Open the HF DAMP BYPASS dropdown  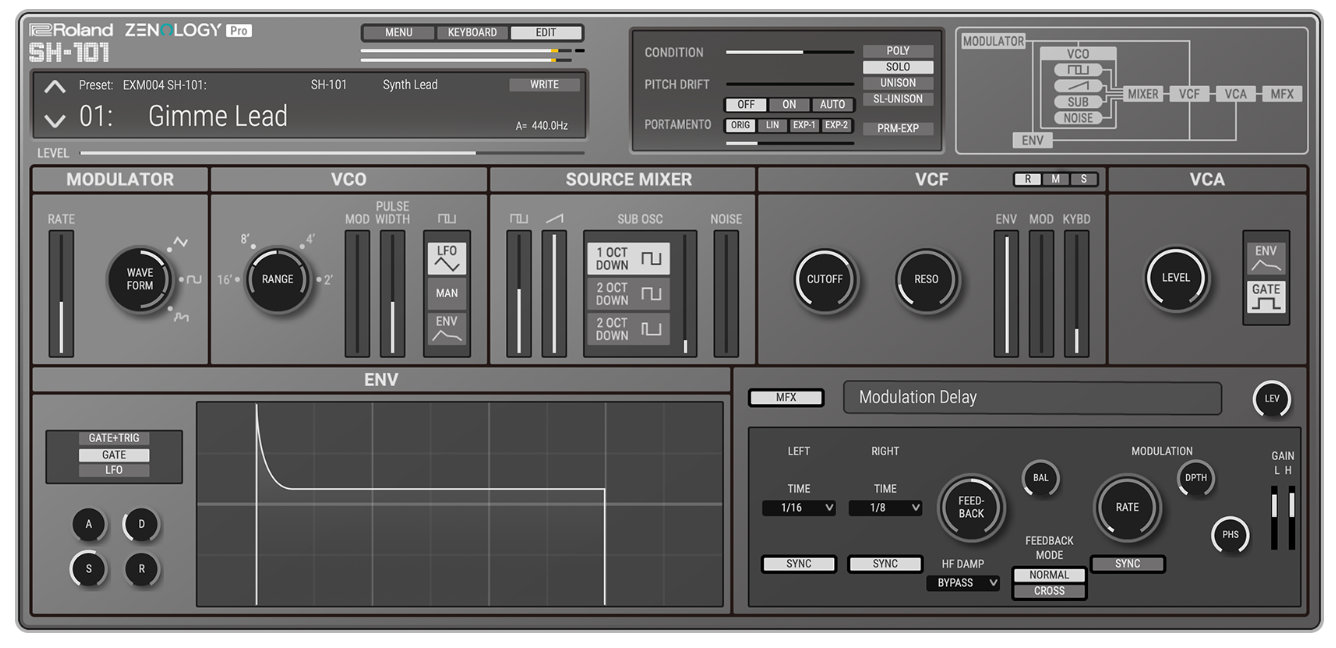click(962, 583)
